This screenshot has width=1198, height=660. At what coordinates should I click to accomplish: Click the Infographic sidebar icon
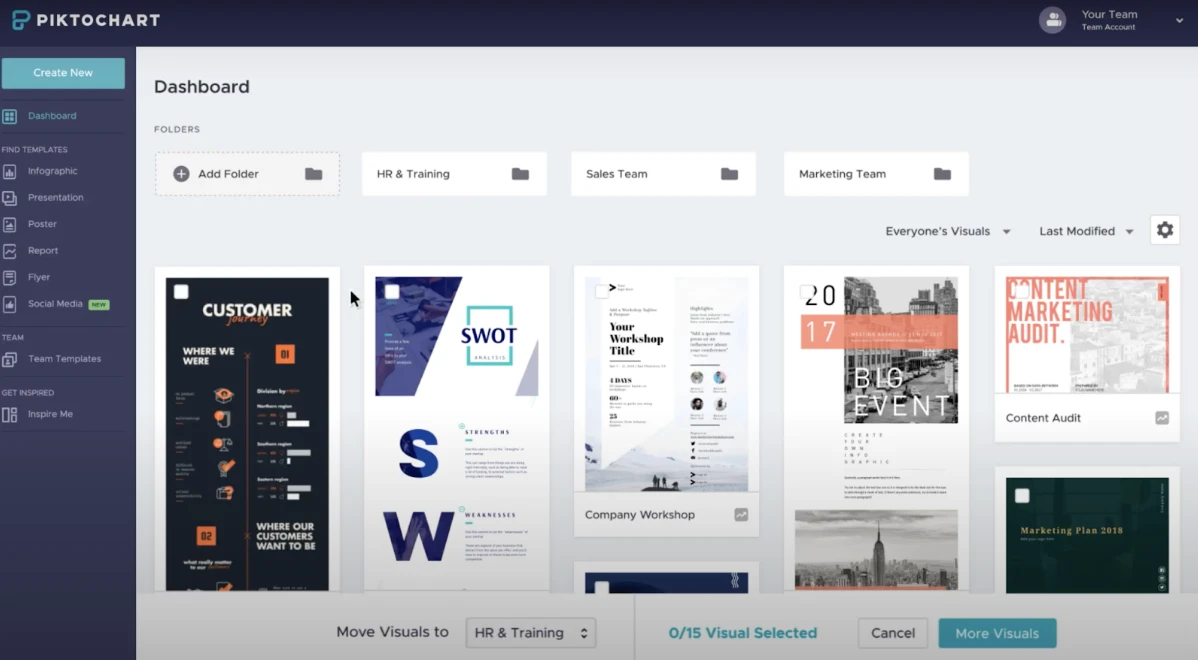(x=10, y=171)
